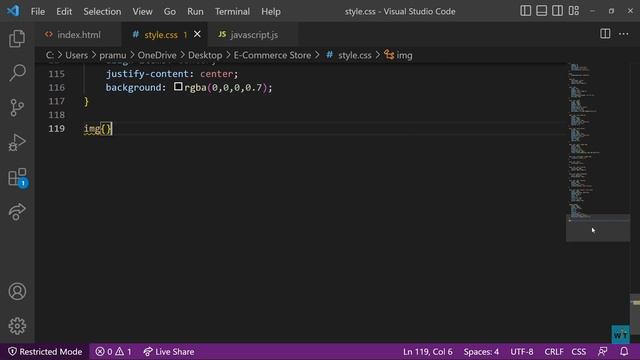Open the Source Control view
640x360 pixels.
[17, 108]
